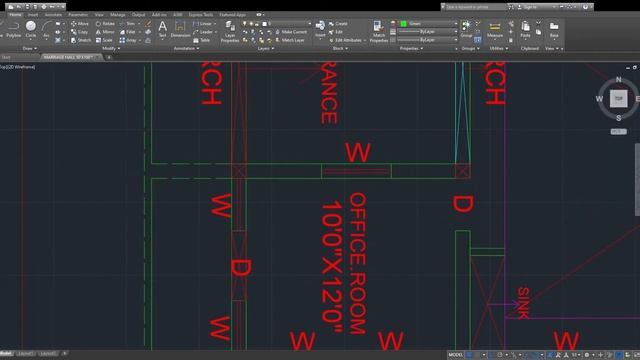The width and height of the screenshot is (640, 360).
Task: Toggle grid display in status bar
Action: coord(470,355)
